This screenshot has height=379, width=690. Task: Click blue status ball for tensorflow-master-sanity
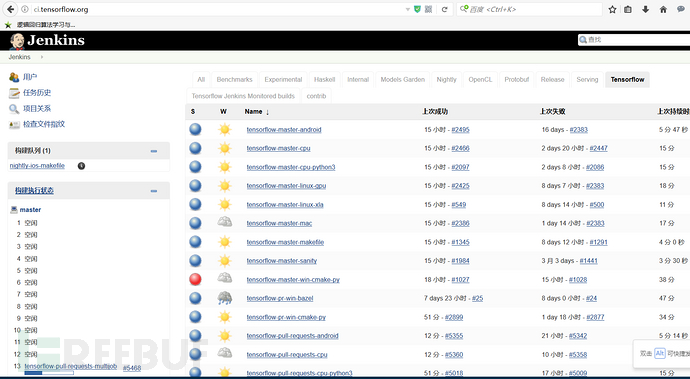pyautogui.click(x=195, y=261)
